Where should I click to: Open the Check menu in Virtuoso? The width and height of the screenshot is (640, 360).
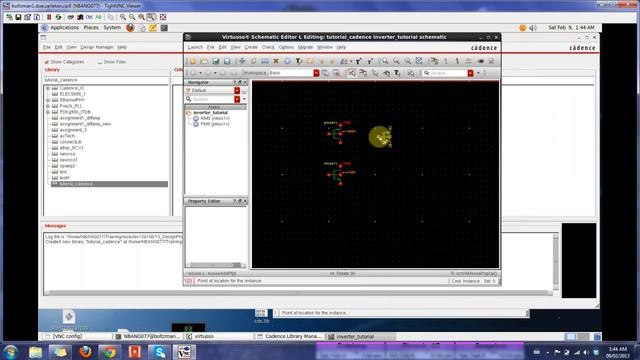click(268, 47)
